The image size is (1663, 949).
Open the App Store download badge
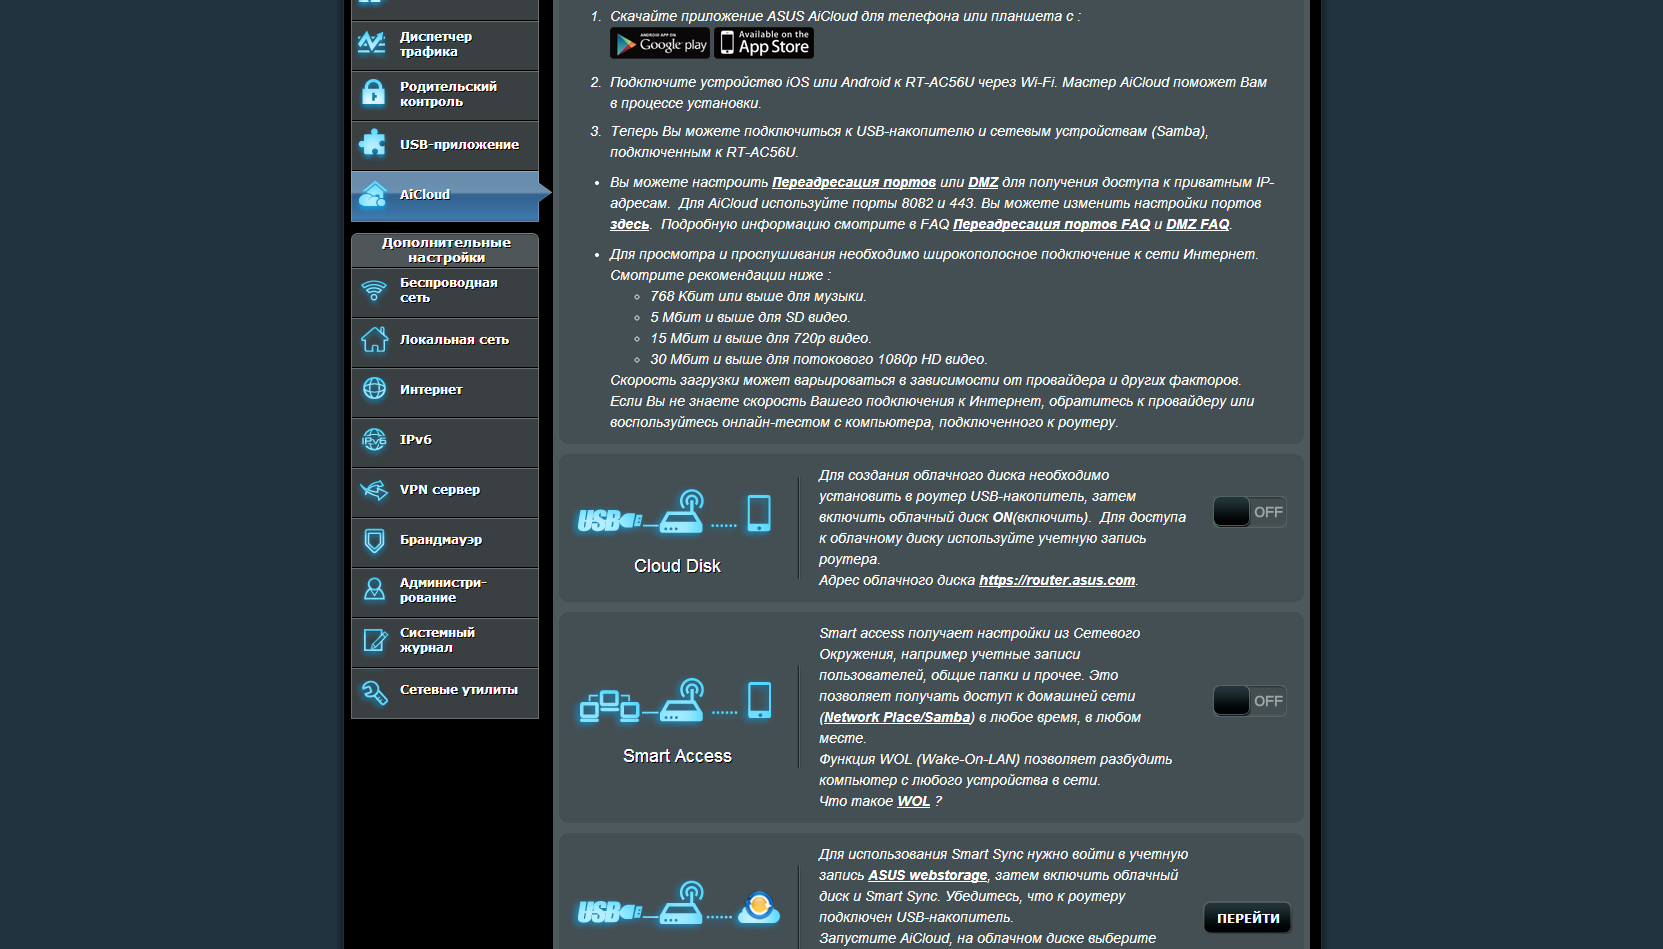[764, 43]
